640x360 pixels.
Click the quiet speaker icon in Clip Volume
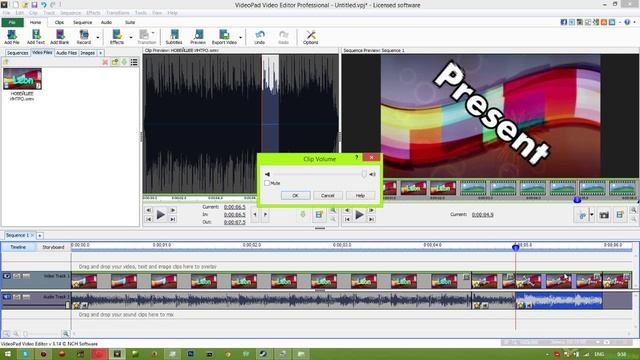tap(267, 174)
